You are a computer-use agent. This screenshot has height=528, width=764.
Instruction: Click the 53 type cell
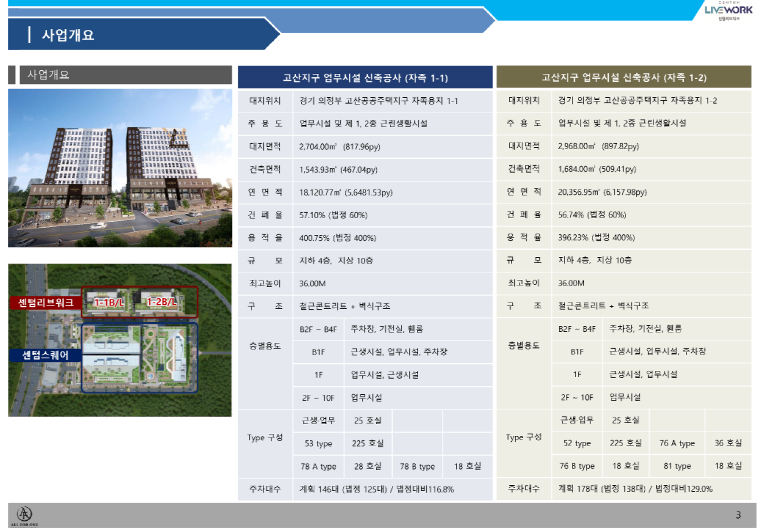tap(318, 443)
